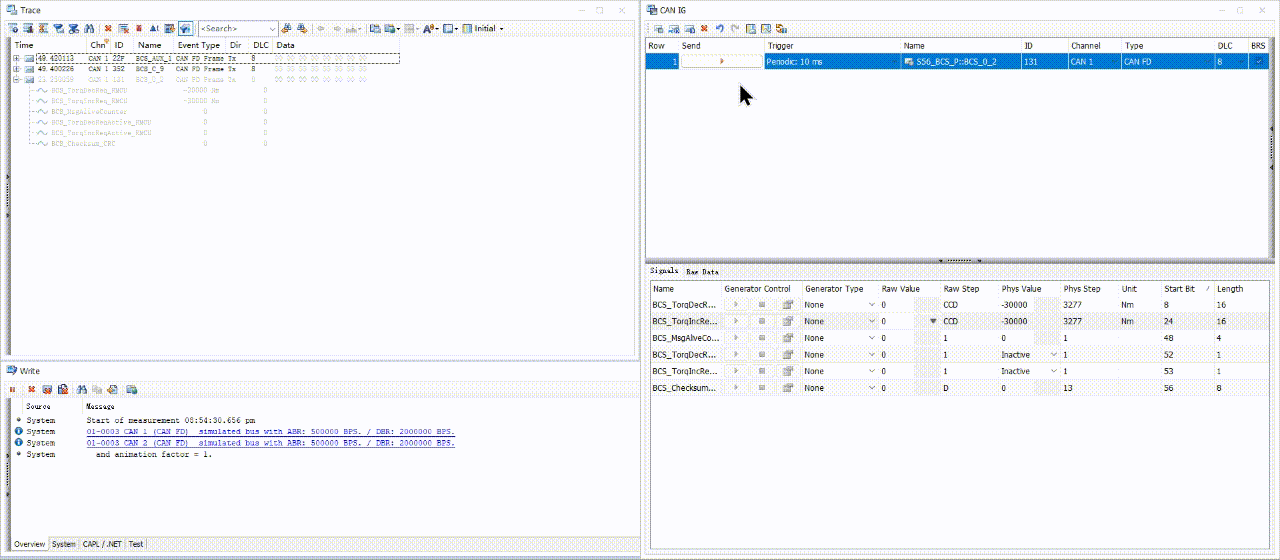1280x560 pixels.
Task: Click the redo arrow in CAN IG toolbar
Action: [x=734, y=29]
